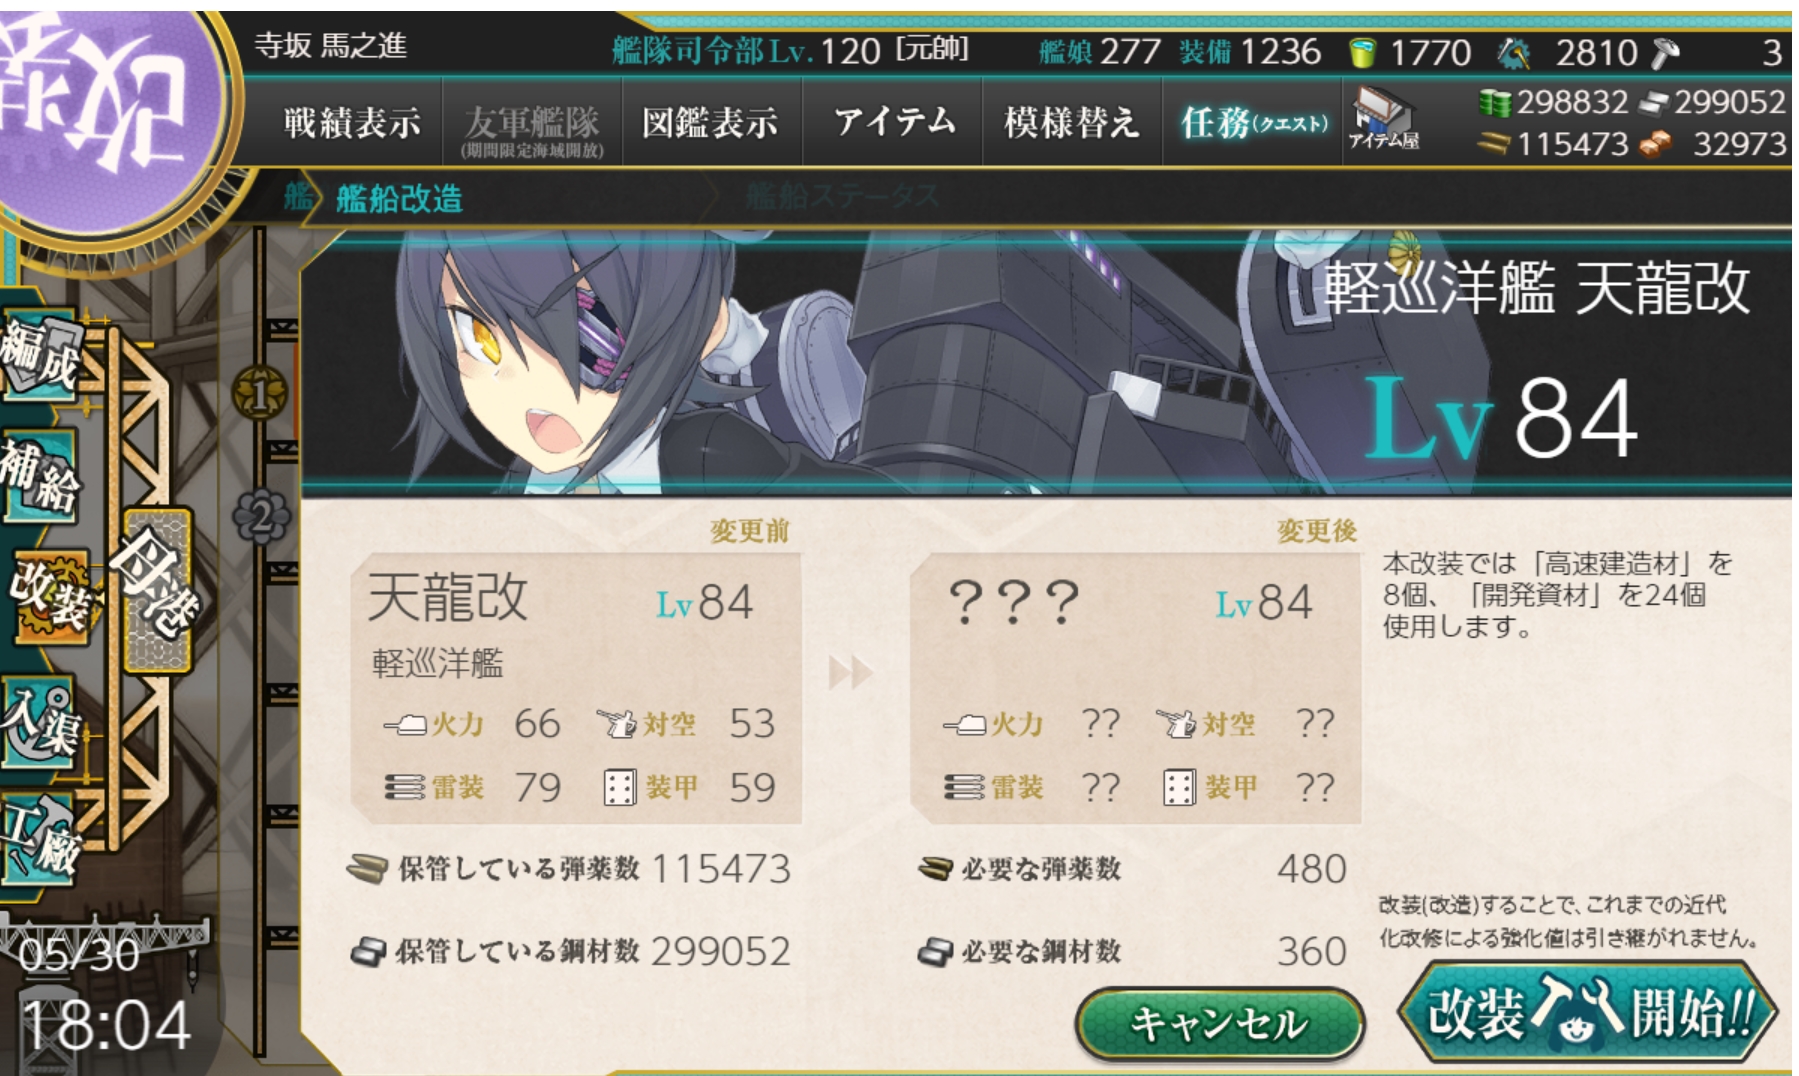
Task: Select fleet number 2 marker
Action: [260, 517]
